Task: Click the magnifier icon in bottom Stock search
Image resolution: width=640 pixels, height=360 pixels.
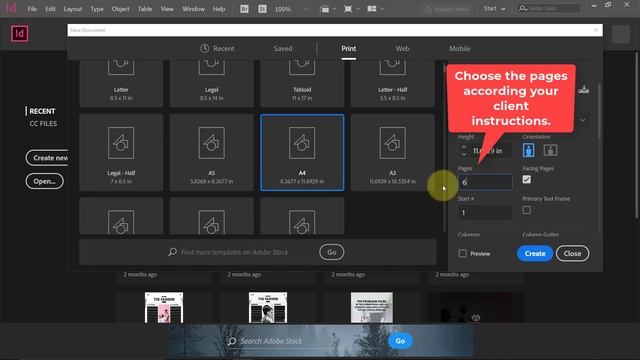Action: coord(232,341)
